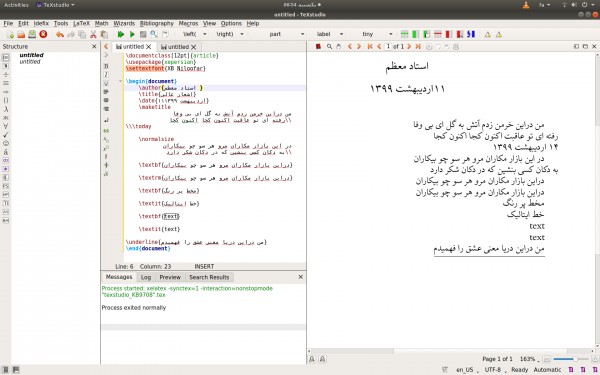
Task: Click the page number field in PDF viewer
Action: point(388,46)
